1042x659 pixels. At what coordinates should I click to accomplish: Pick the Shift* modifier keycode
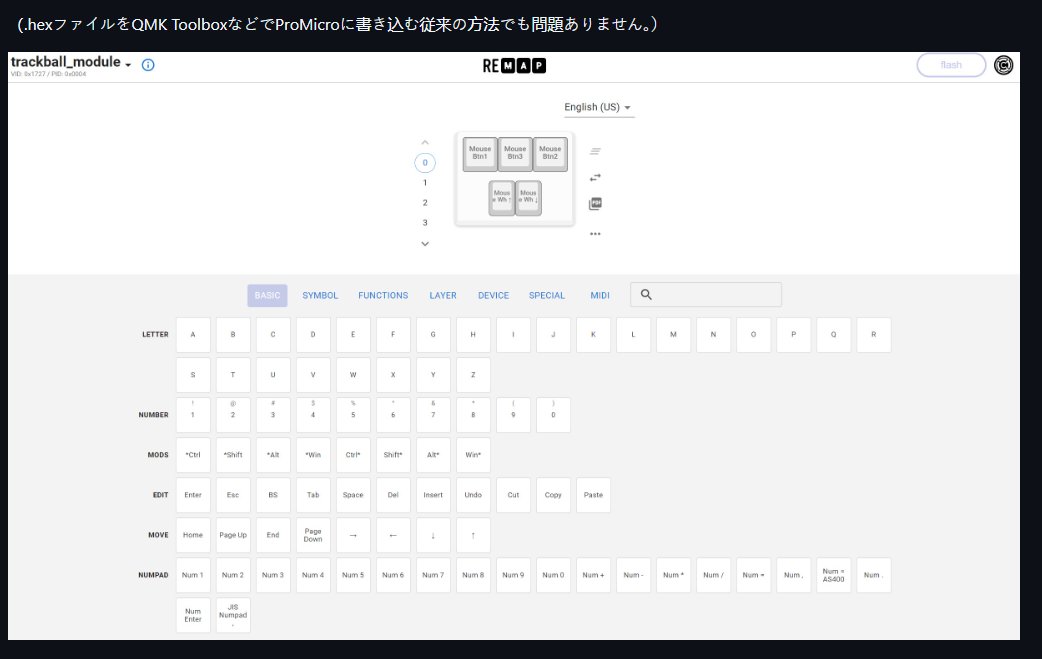[x=393, y=455]
